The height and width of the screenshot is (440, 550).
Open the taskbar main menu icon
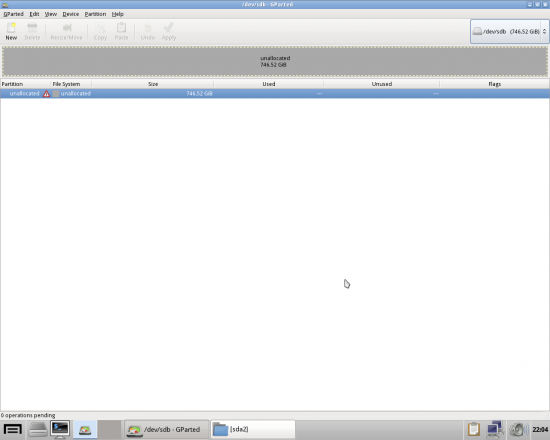point(13,429)
